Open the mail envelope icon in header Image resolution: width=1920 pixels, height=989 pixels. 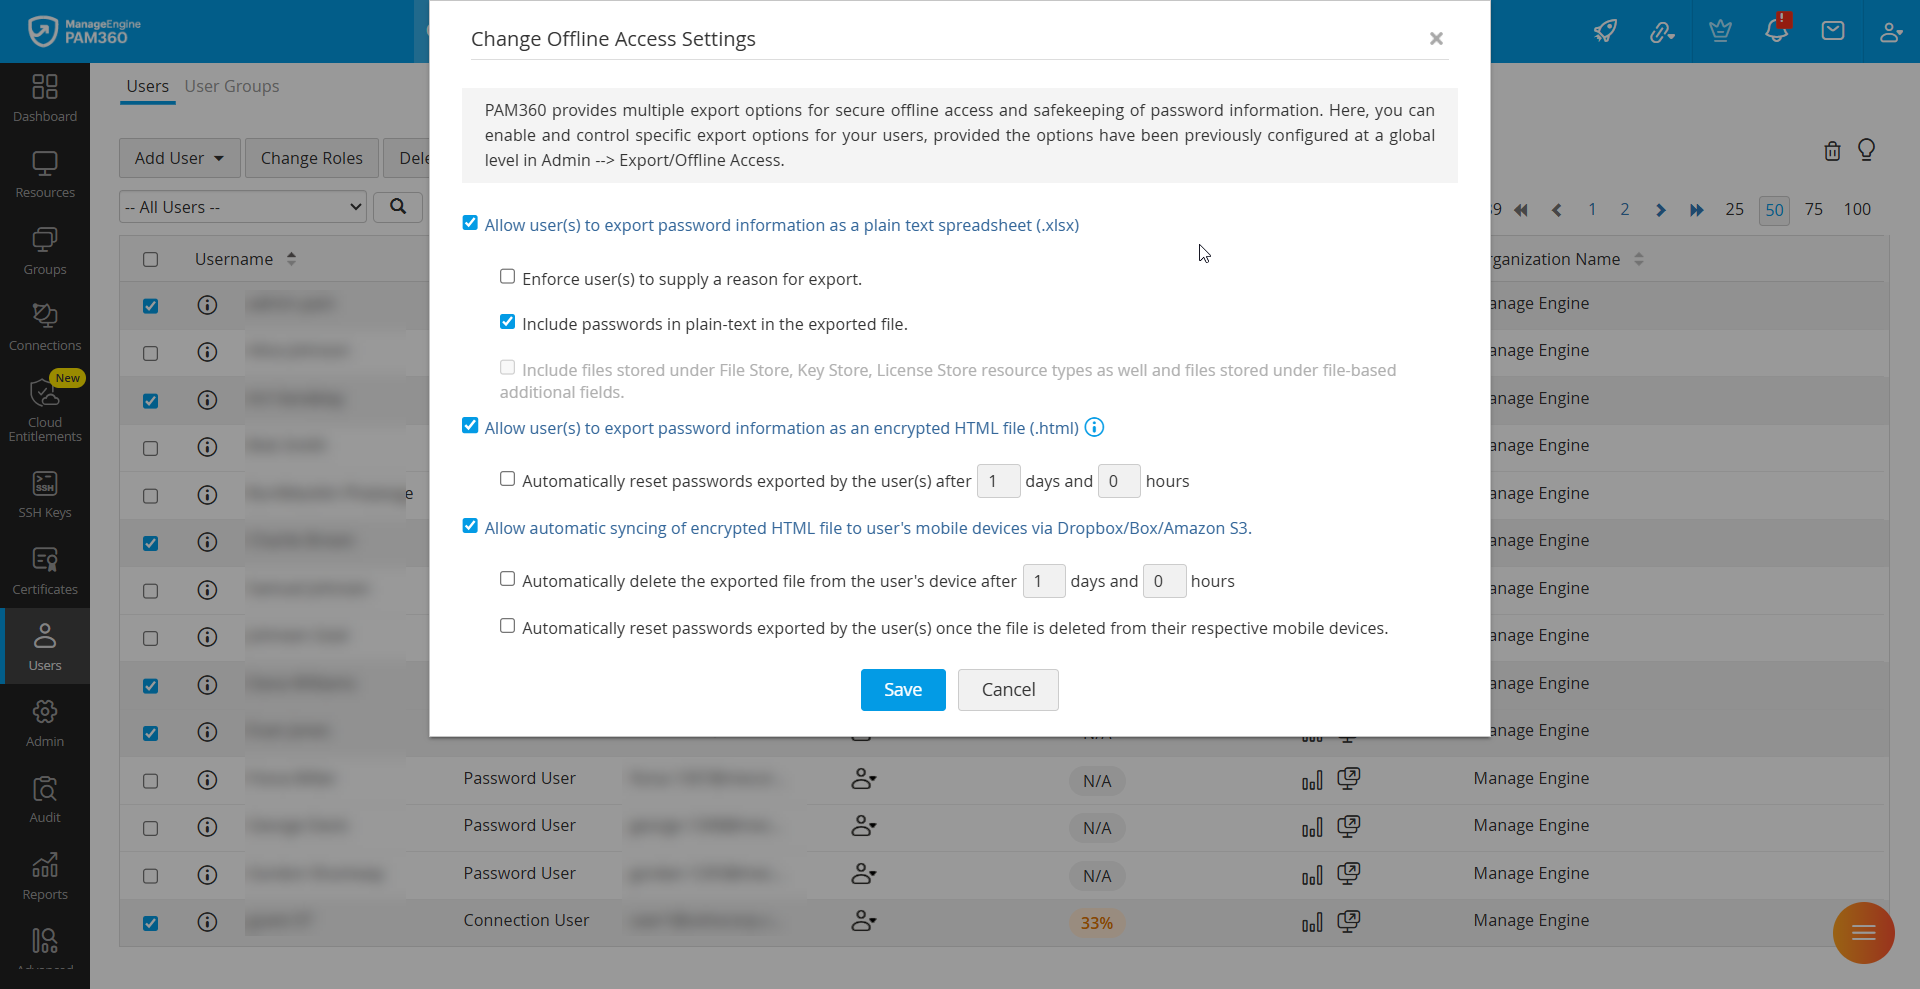click(1833, 31)
